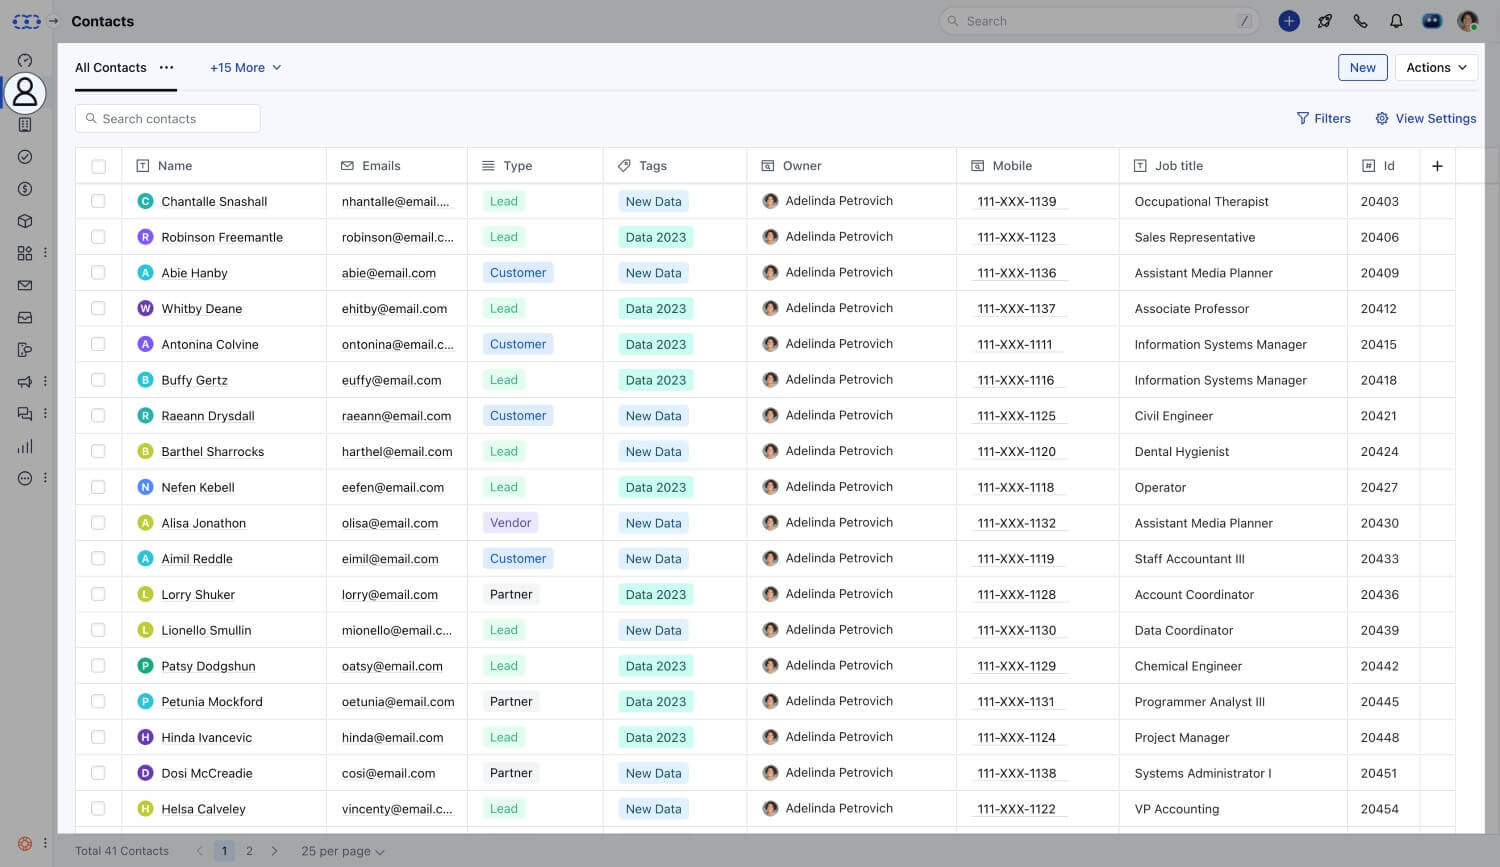1500x867 pixels.
Task: Click mobile number 111-XXX-1138
Action: (x=1017, y=773)
